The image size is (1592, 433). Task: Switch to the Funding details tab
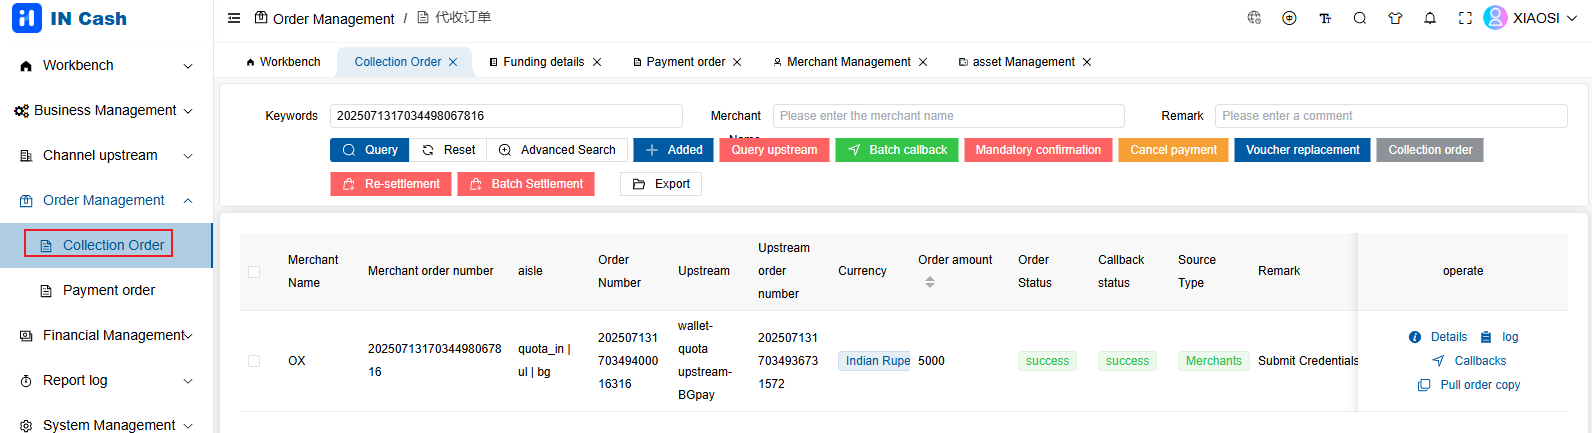(543, 62)
